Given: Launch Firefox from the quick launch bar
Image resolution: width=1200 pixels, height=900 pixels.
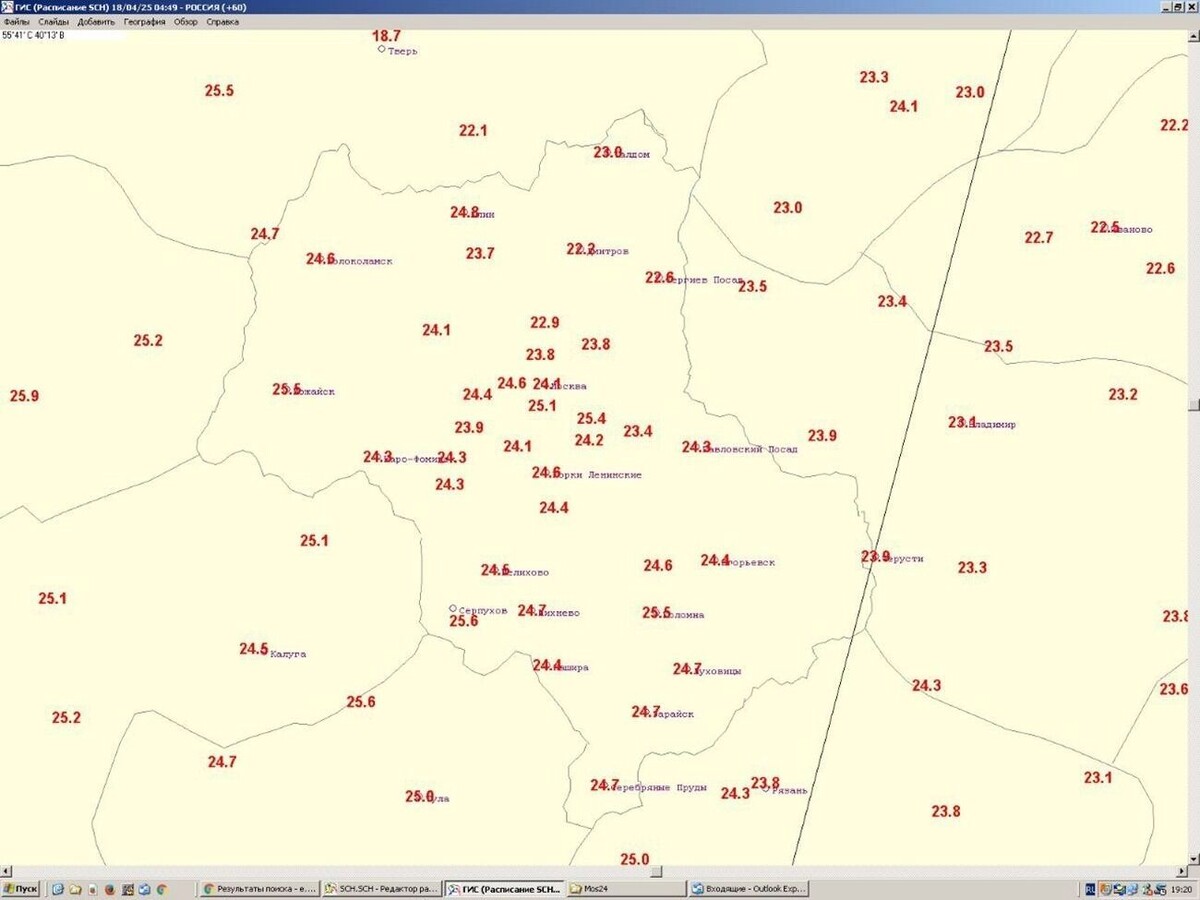Looking at the screenshot, I should (110, 888).
